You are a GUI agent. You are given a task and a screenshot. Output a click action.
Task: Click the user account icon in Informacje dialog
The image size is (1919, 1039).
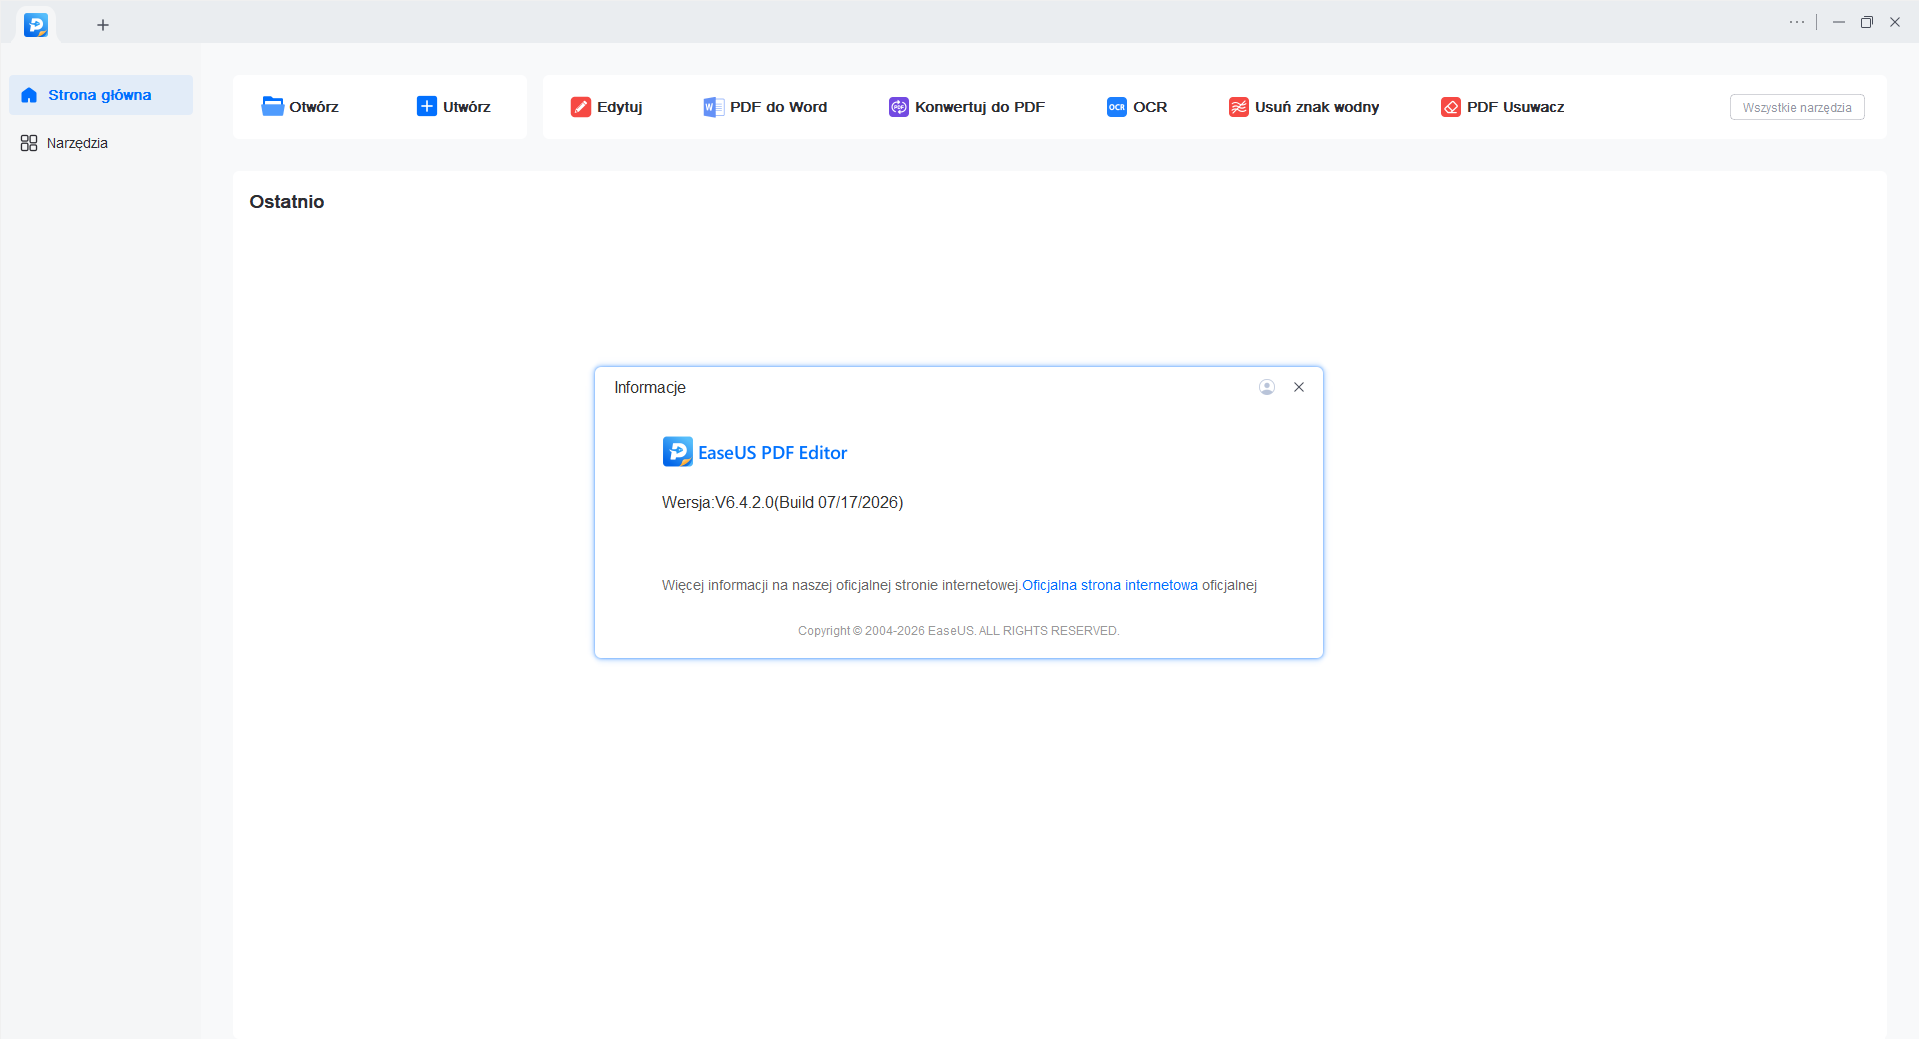(1267, 387)
